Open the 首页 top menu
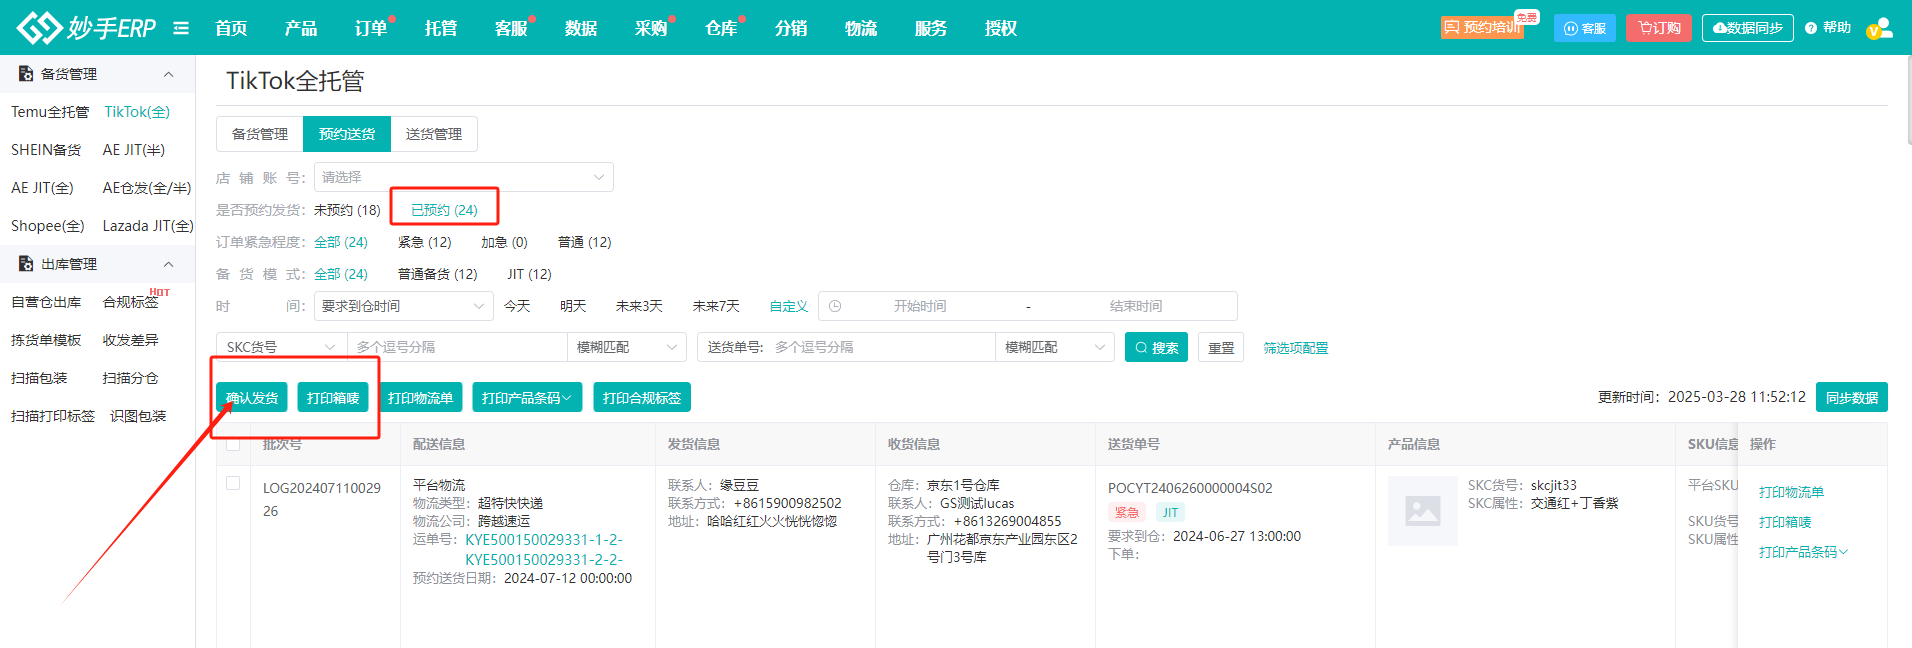The width and height of the screenshot is (1912, 648). (231, 28)
